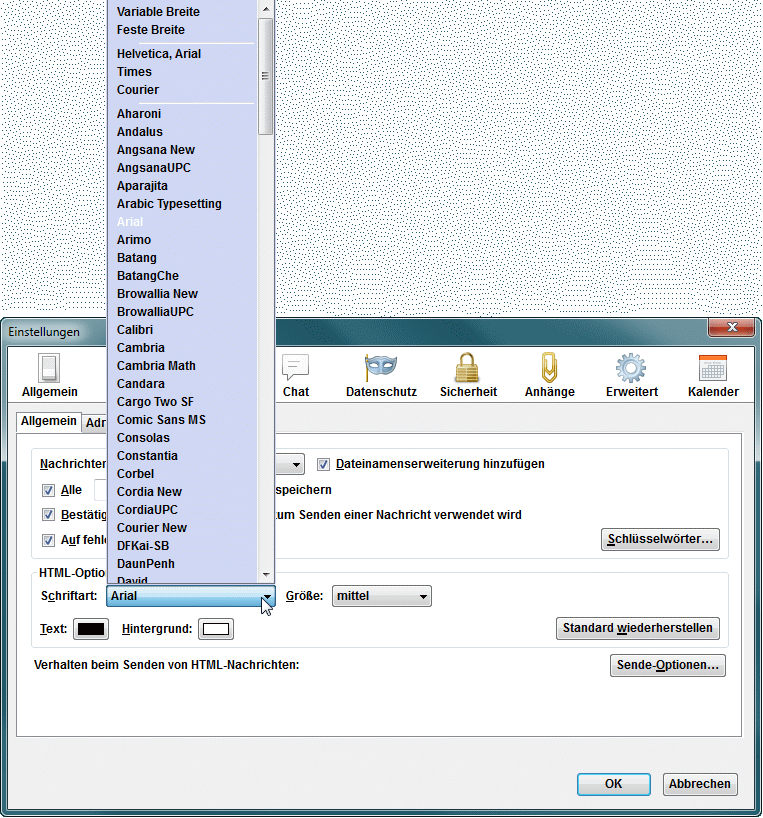
Task: Choose Constantia font
Action: tap(182, 455)
